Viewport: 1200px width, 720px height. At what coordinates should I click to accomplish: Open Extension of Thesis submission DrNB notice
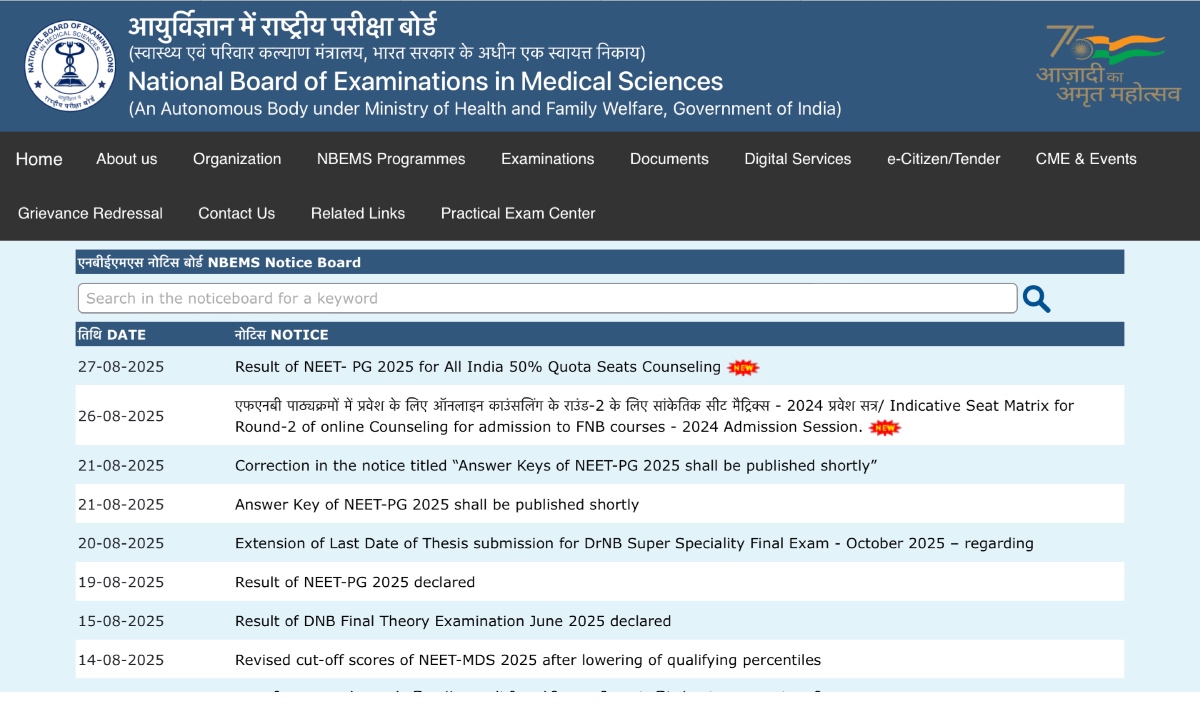634,543
